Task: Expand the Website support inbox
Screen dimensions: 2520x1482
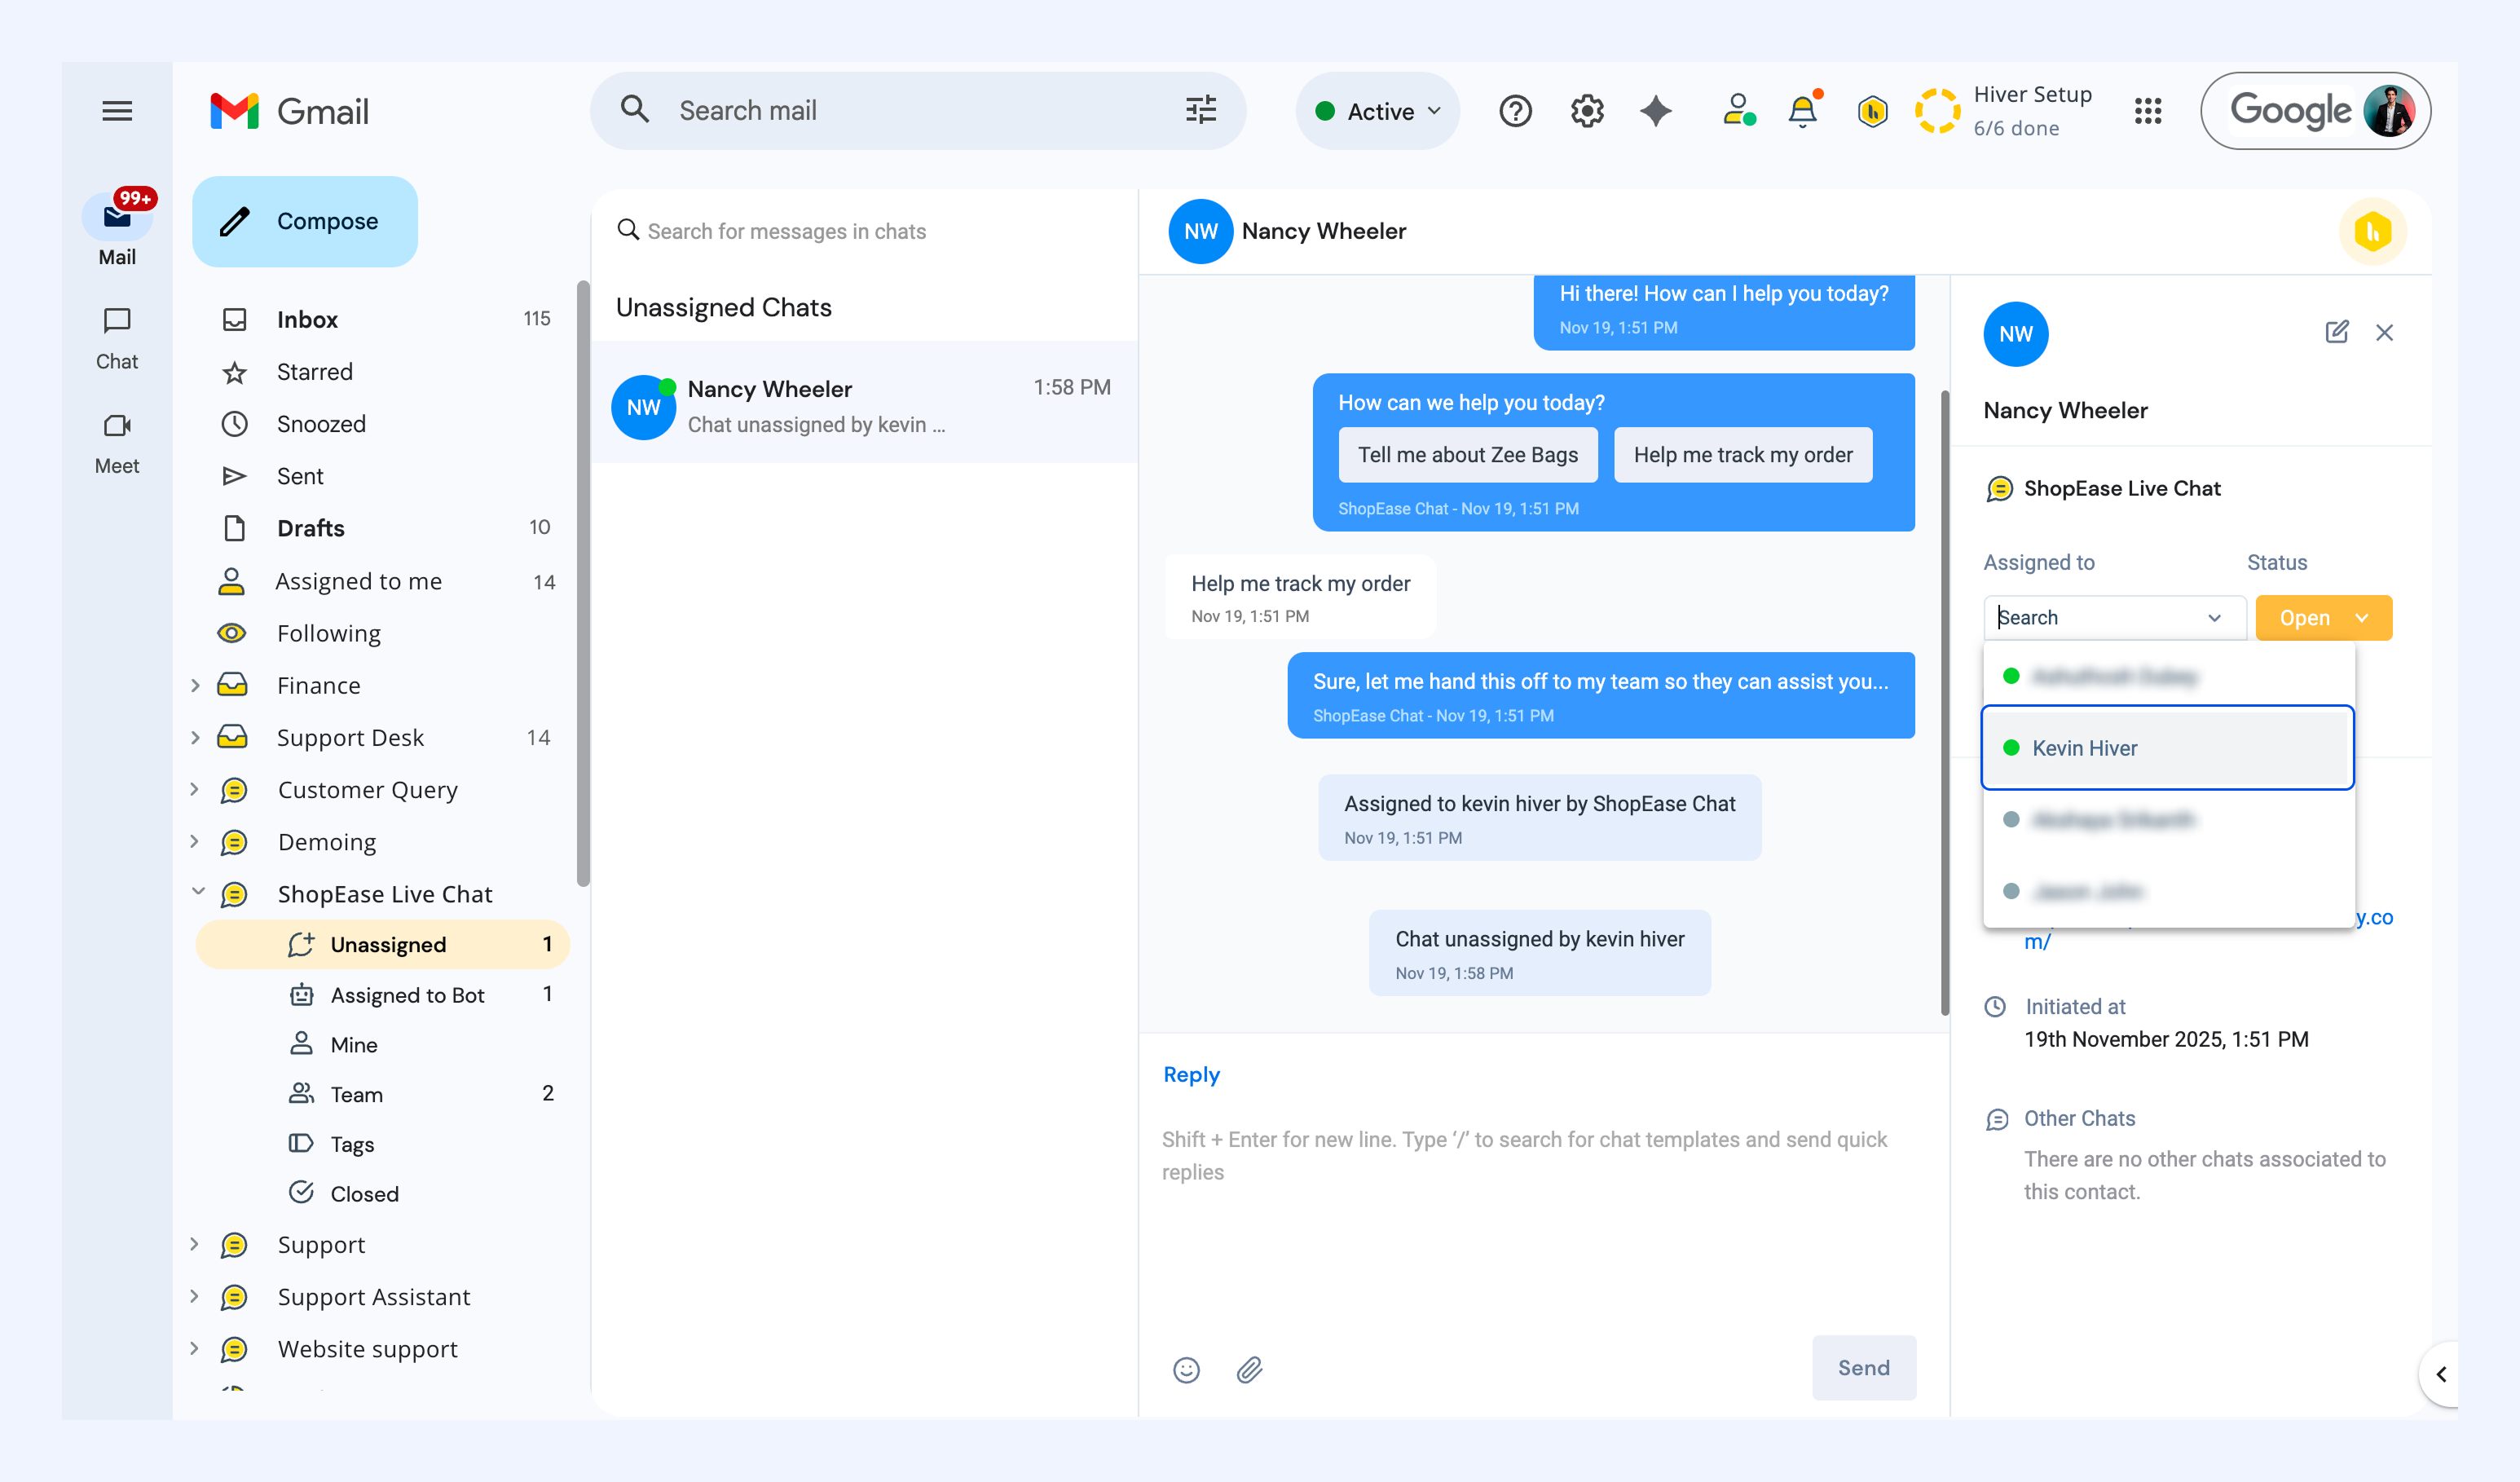Action: coord(195,1348)
